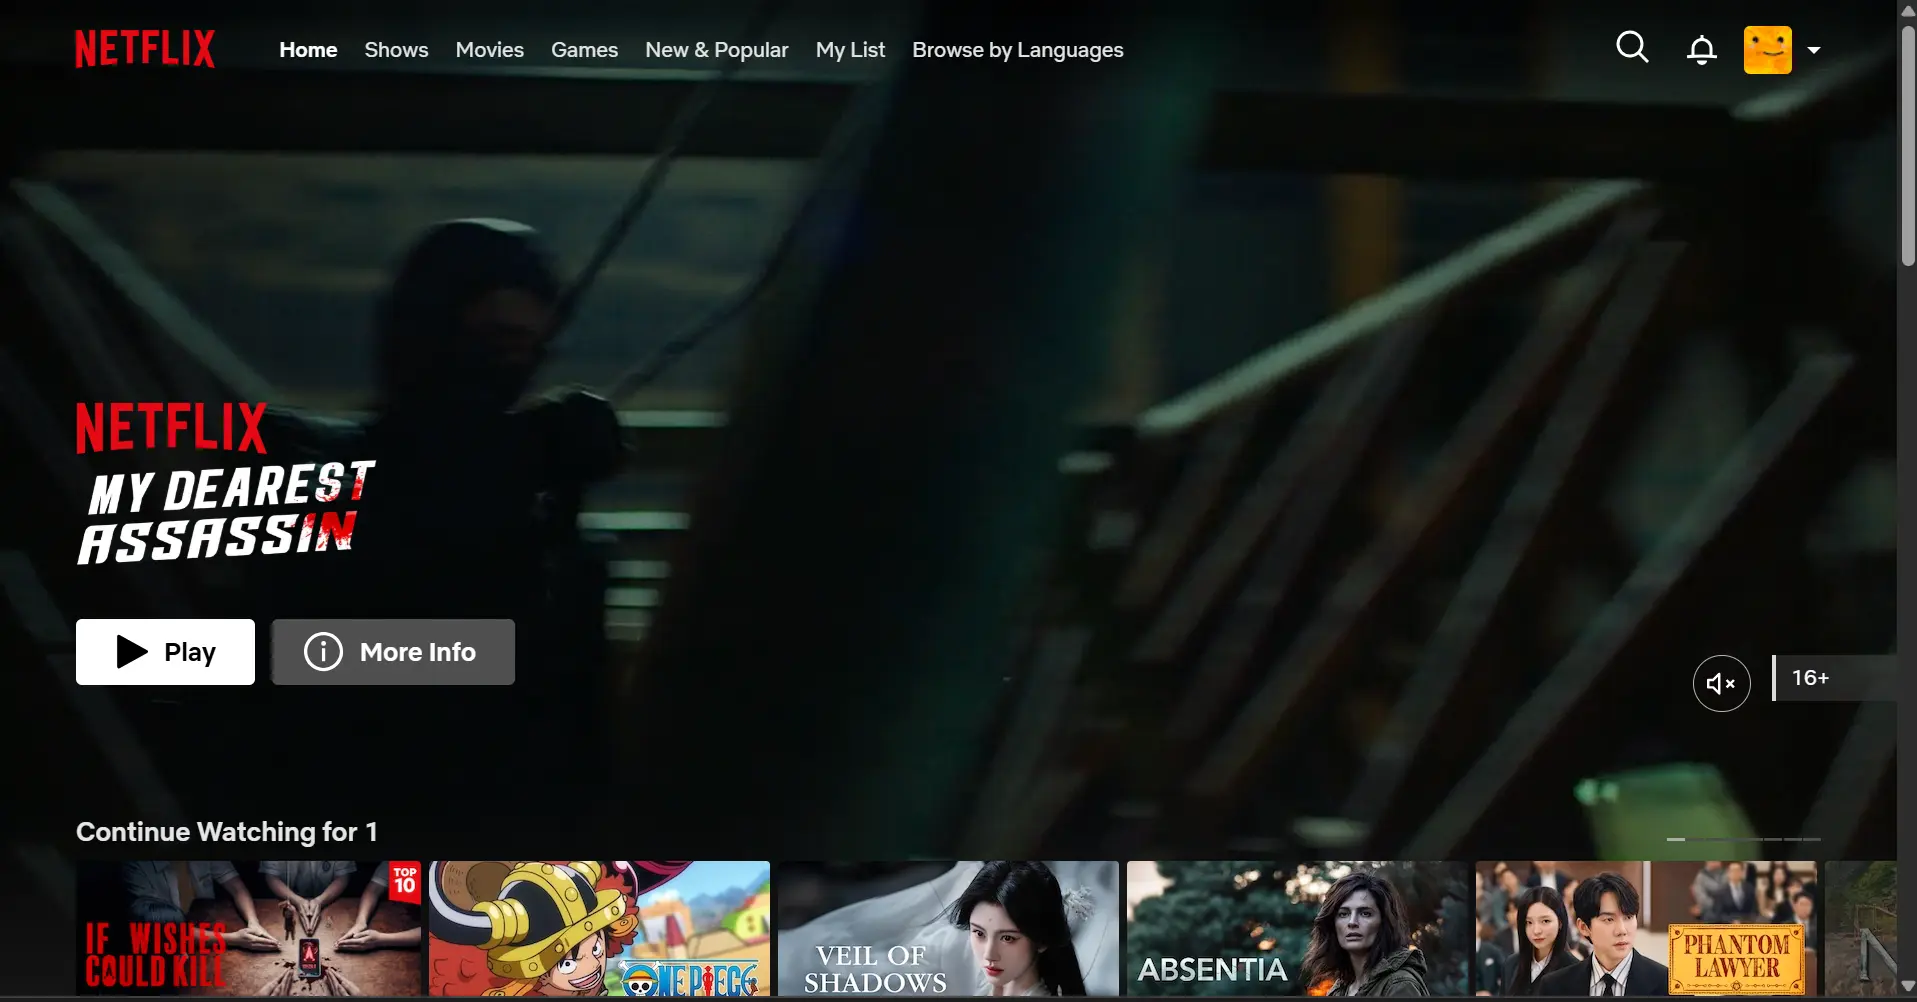The width and height of the screenshot is (1917, 1002).
Task: Play My Dearest Assassin
Action: pyautogui.click(x=165, y=652)
